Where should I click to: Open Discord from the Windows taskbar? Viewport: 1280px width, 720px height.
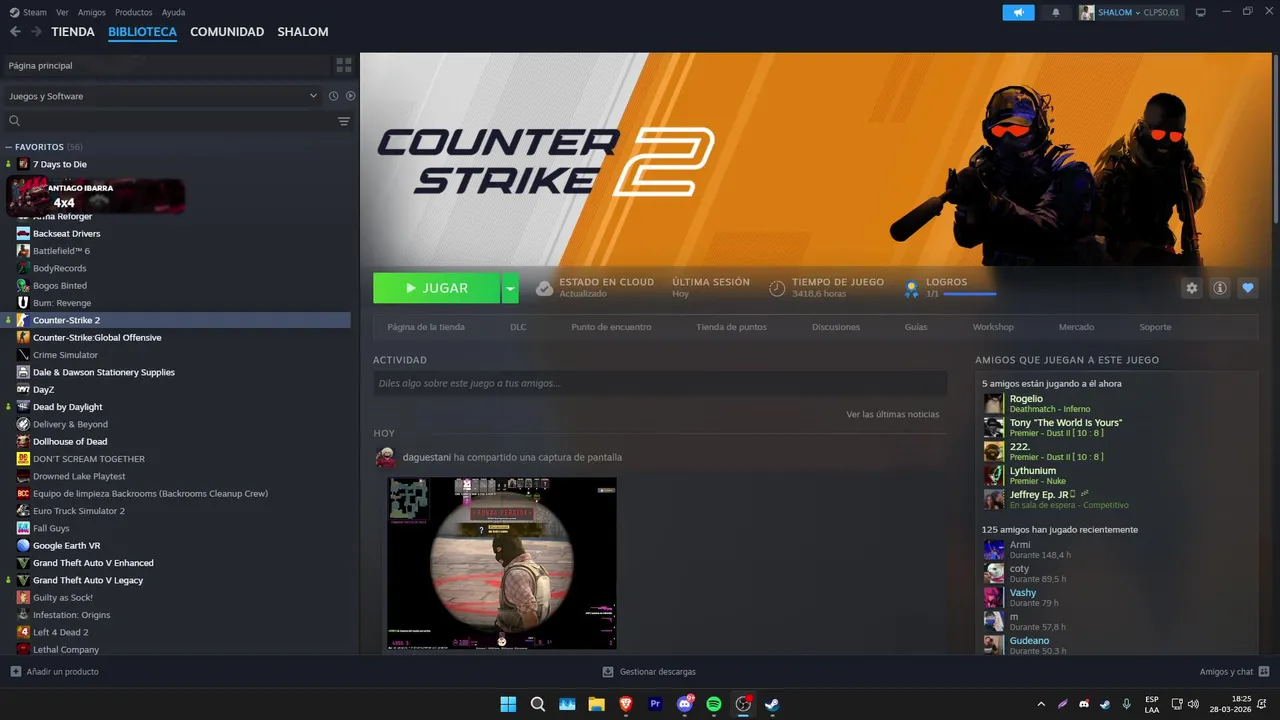tap(685, 704)
